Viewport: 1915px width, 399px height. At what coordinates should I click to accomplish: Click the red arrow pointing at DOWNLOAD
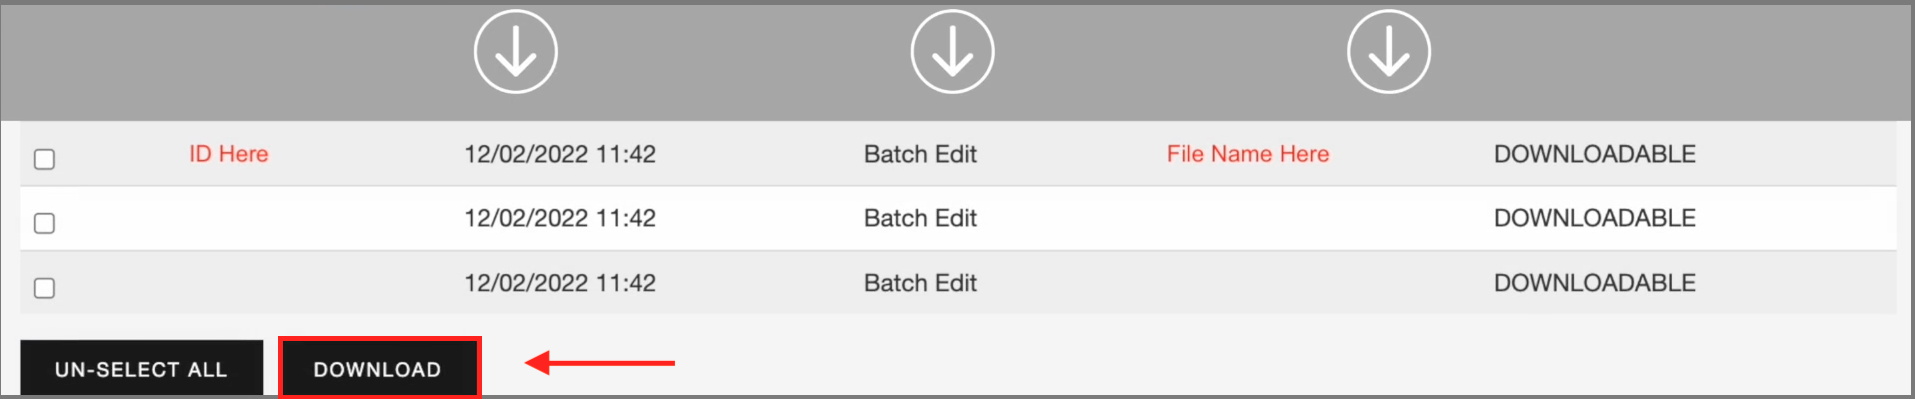pos(600,362)
